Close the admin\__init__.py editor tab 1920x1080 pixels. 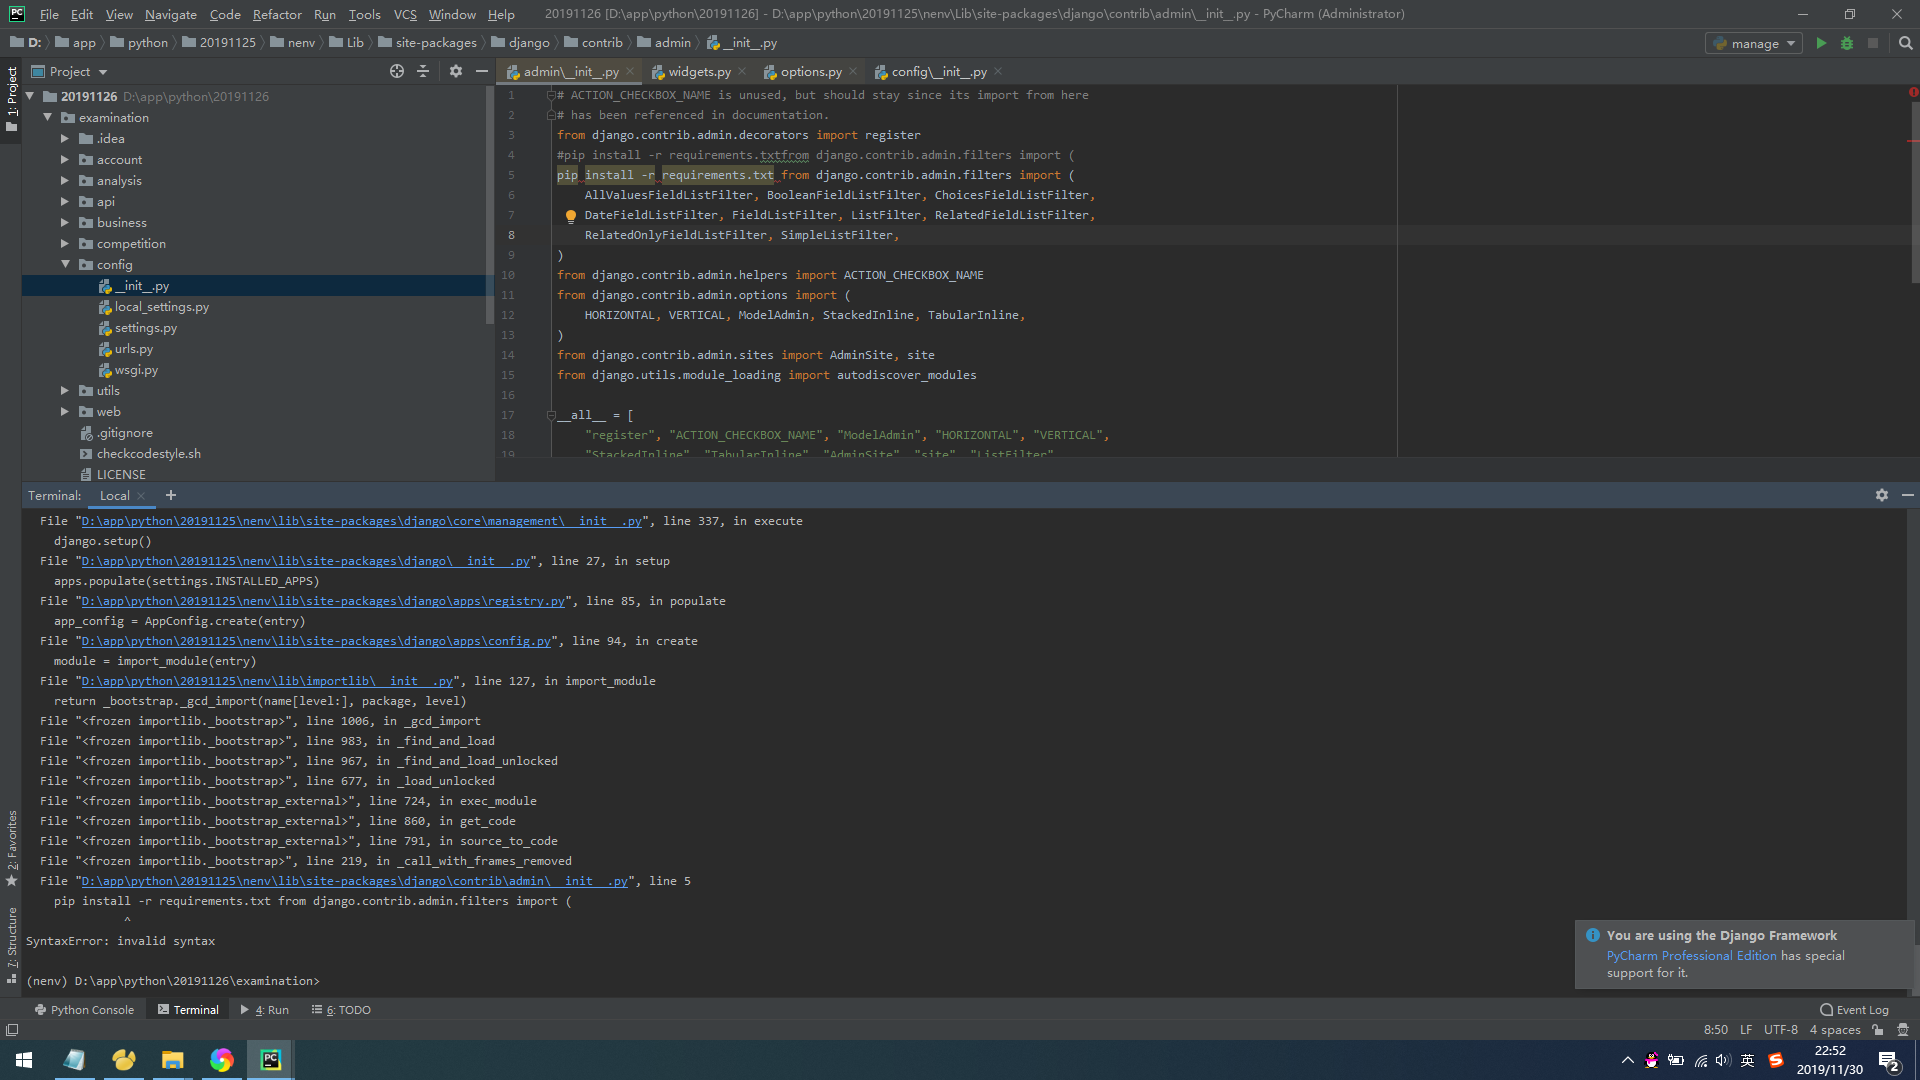[630, 71]
